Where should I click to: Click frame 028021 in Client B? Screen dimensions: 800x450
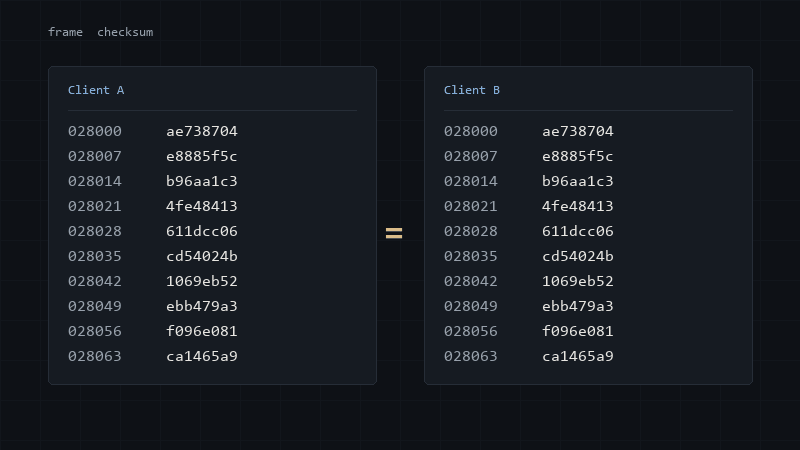pos(471,206)
